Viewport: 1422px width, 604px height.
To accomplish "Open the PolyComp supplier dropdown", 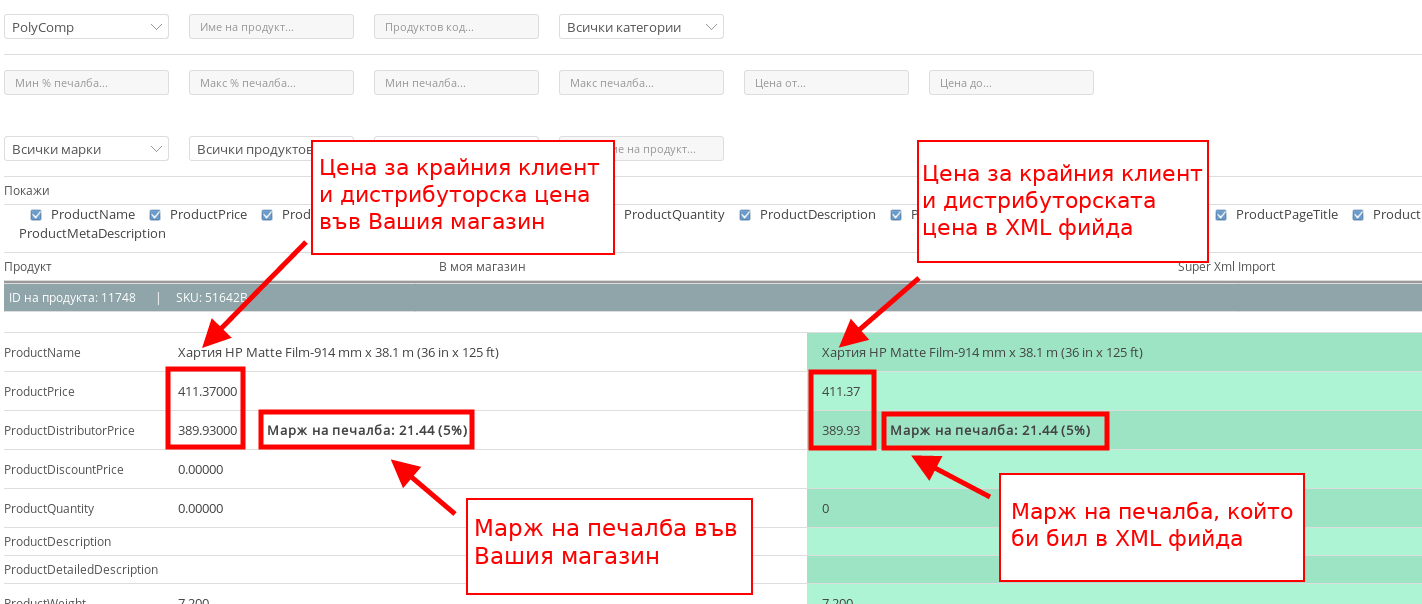I will (86, 27).
